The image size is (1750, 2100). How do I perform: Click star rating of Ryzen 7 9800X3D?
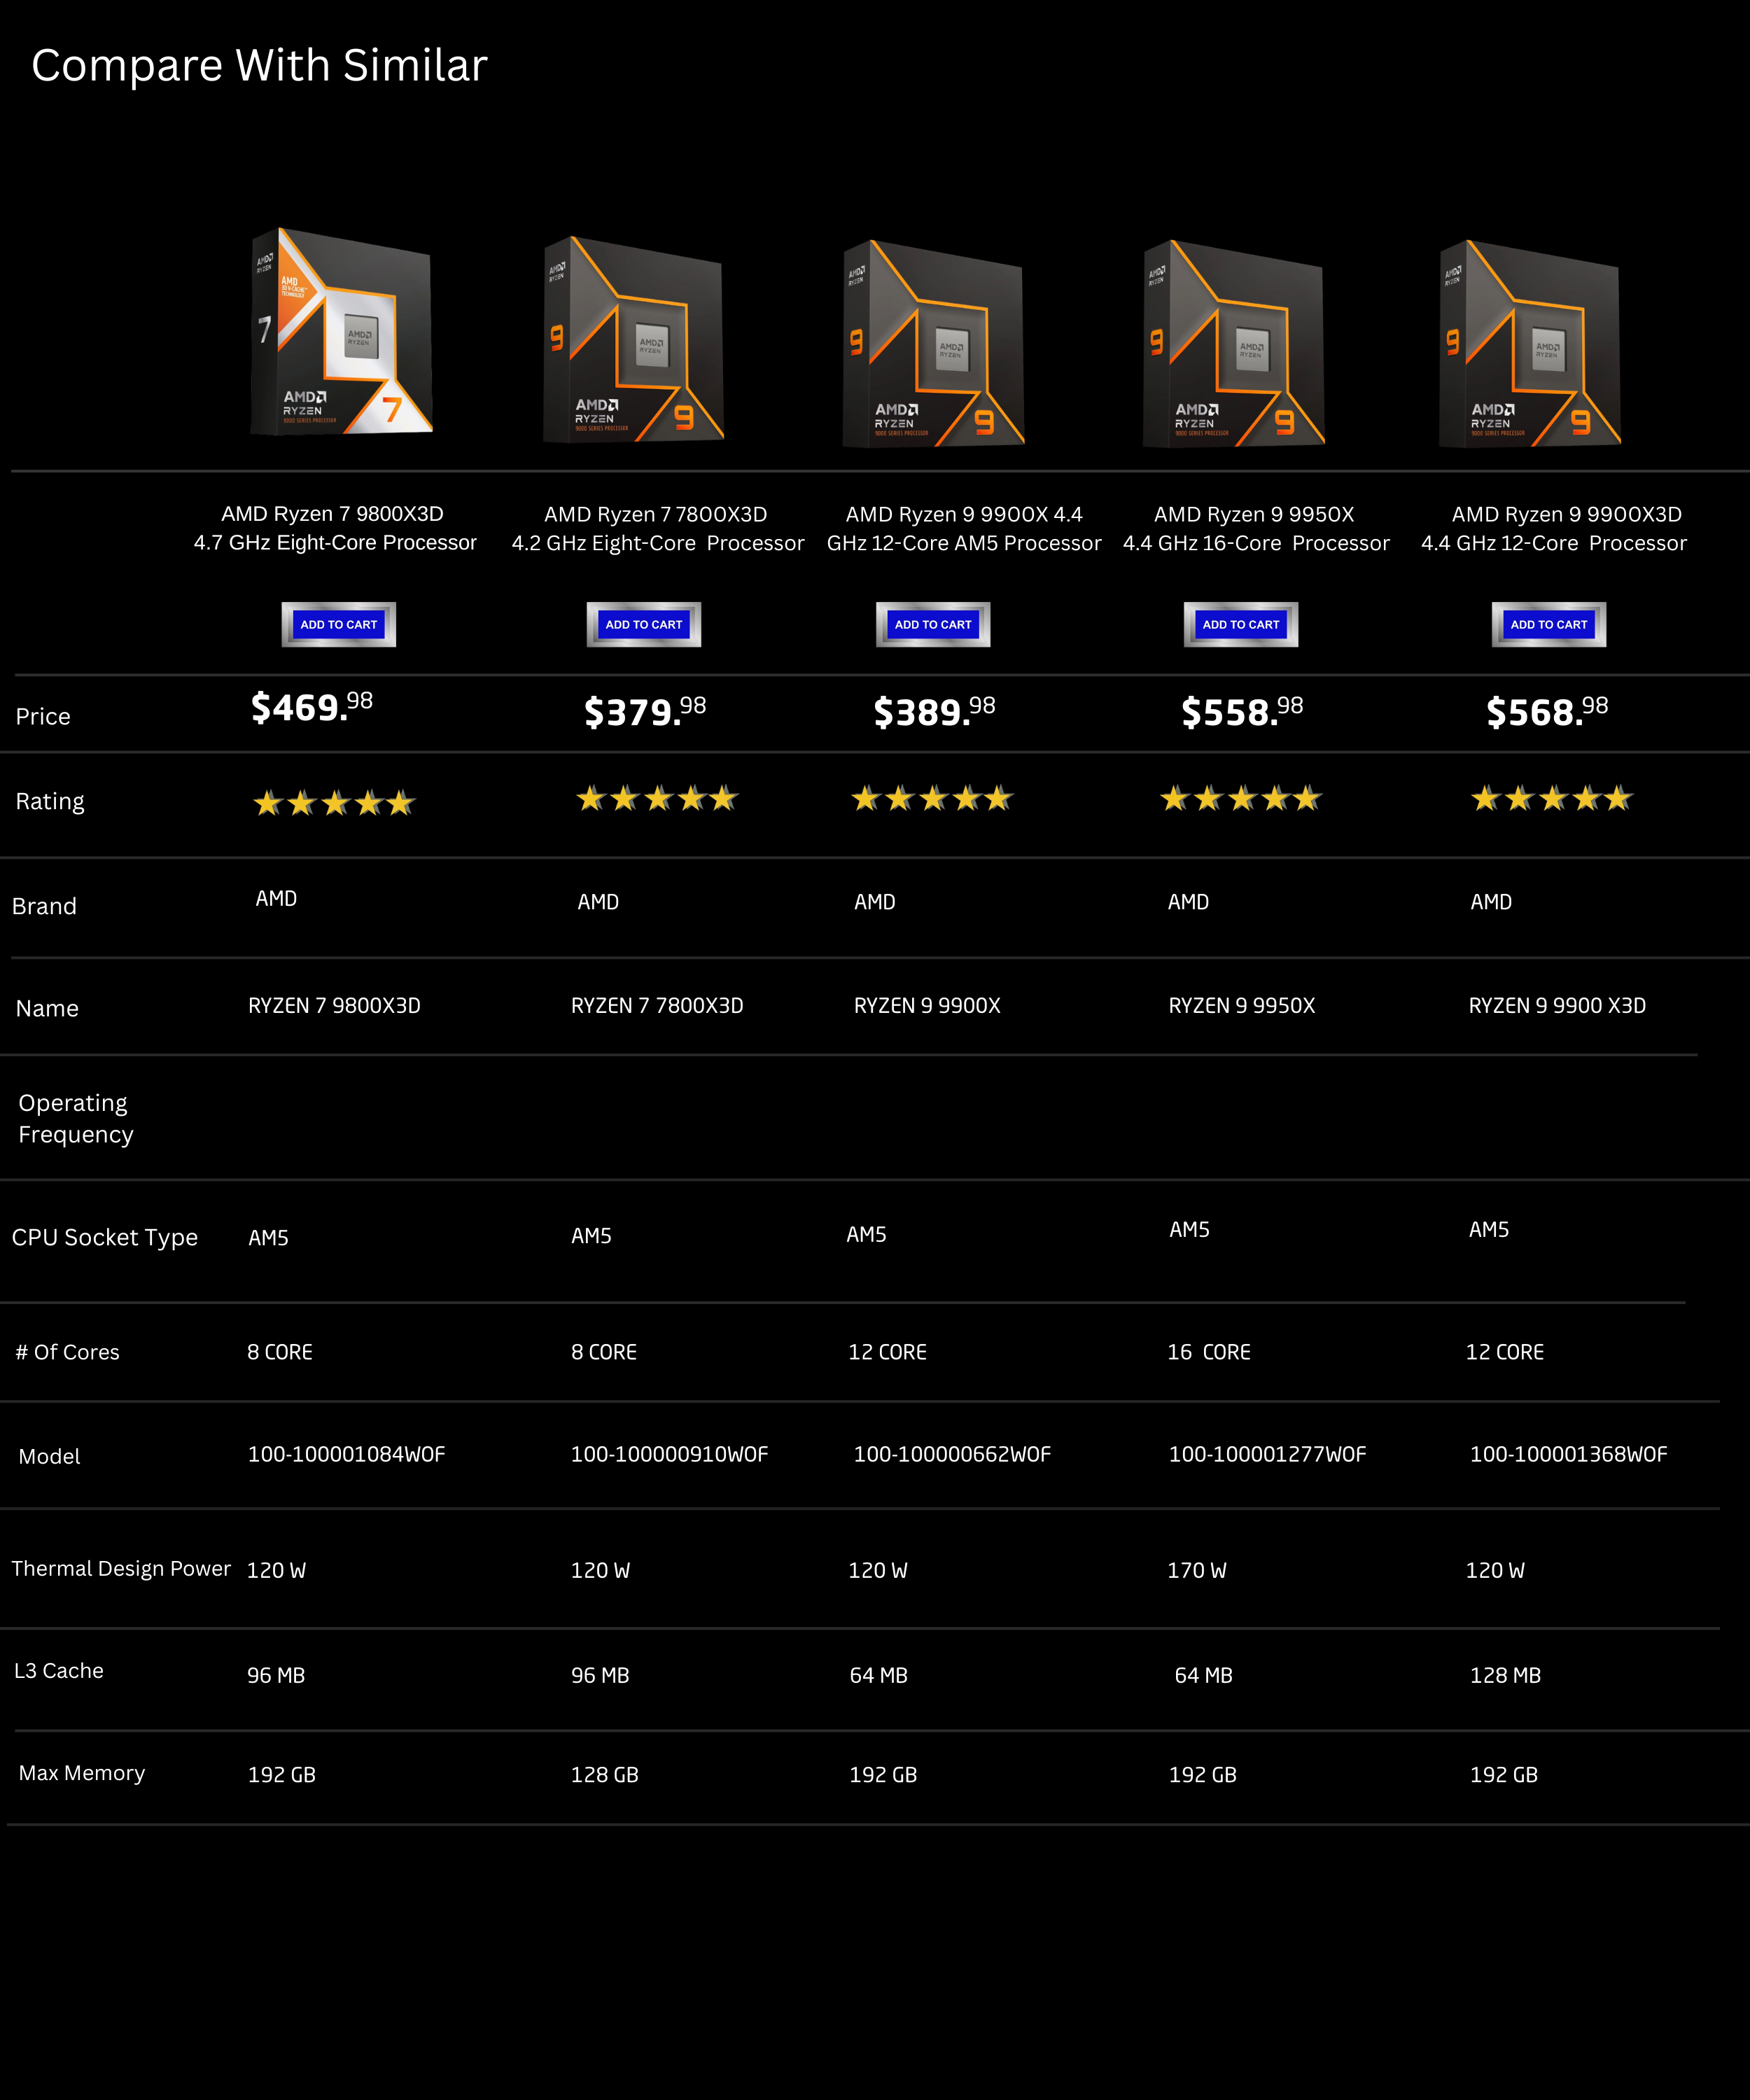coord(334,803)
